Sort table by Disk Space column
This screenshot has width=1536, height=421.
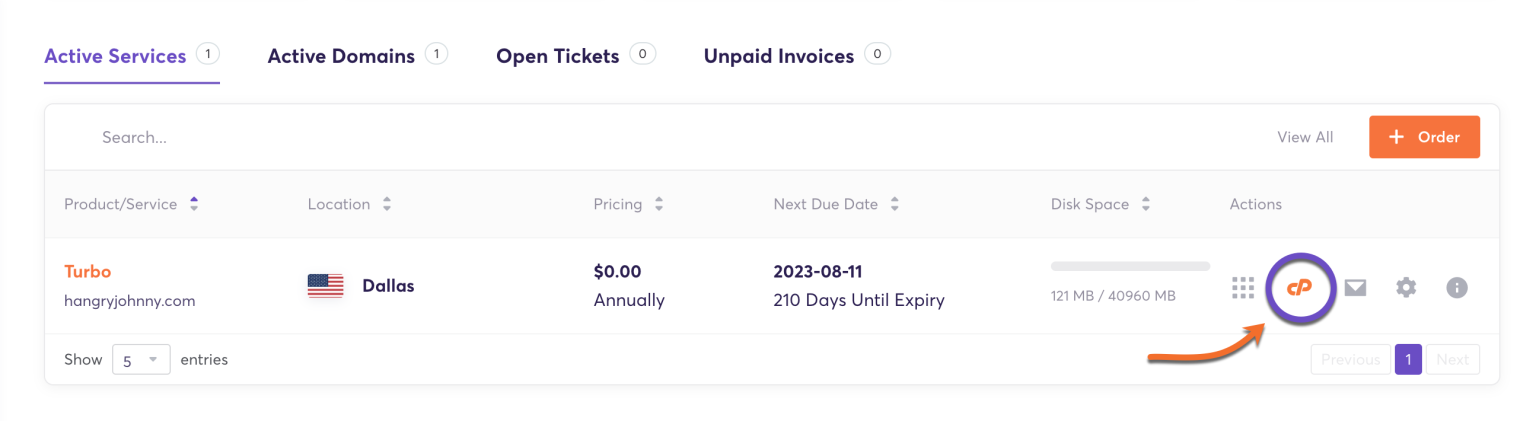pyautogui.click(x=1145, y=204)
